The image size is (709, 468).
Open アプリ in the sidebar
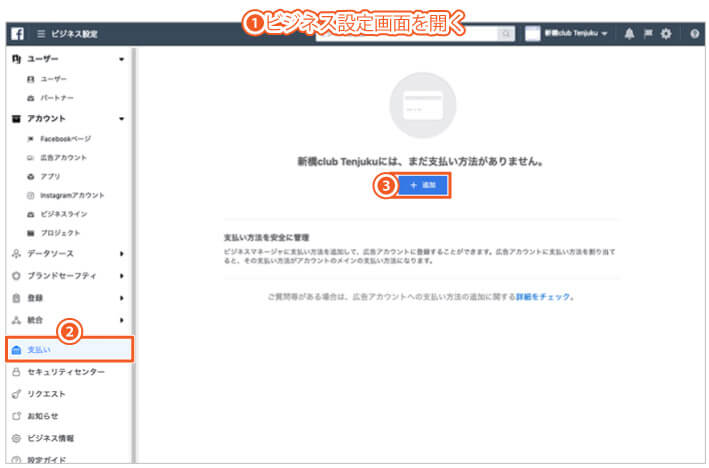[x=50, y=176]
